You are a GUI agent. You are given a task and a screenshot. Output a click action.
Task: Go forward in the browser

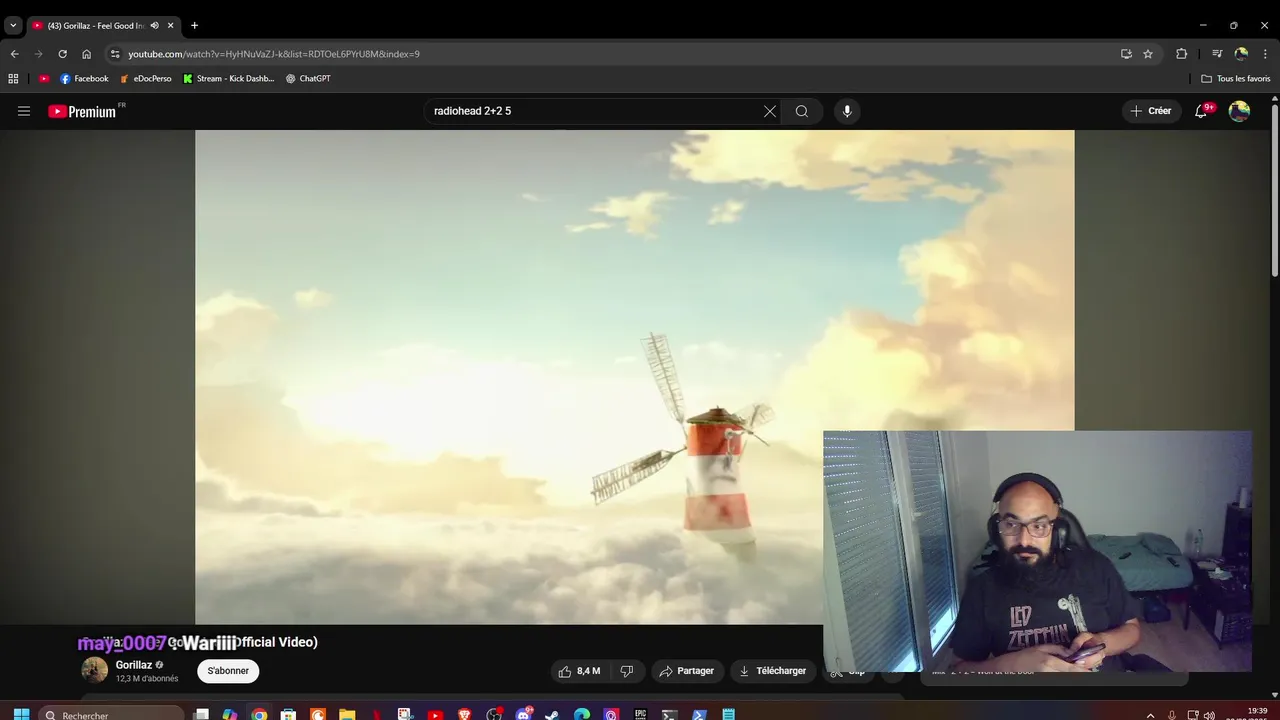pyautogui.click(x=38, y=54)
